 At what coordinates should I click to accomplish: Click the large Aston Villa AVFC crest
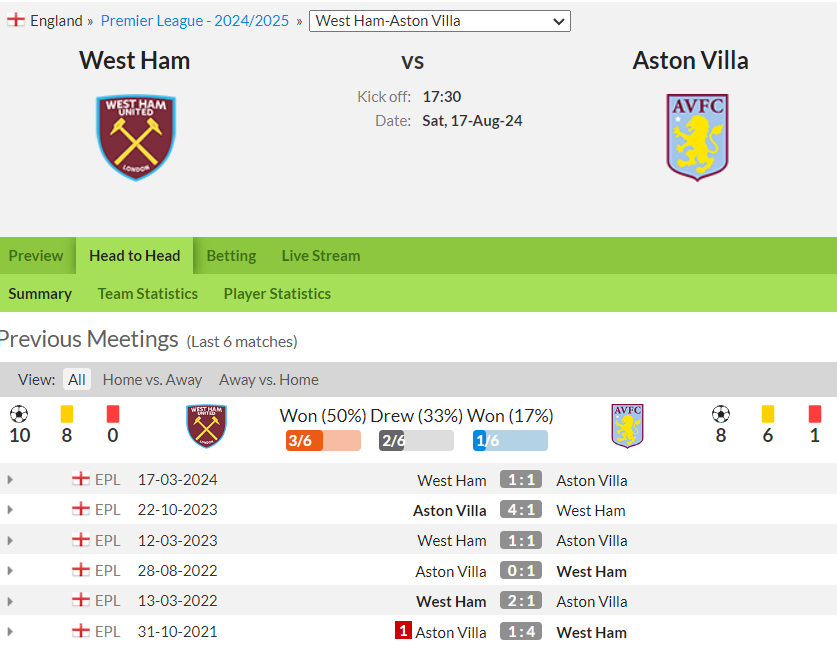pos(697,137)
